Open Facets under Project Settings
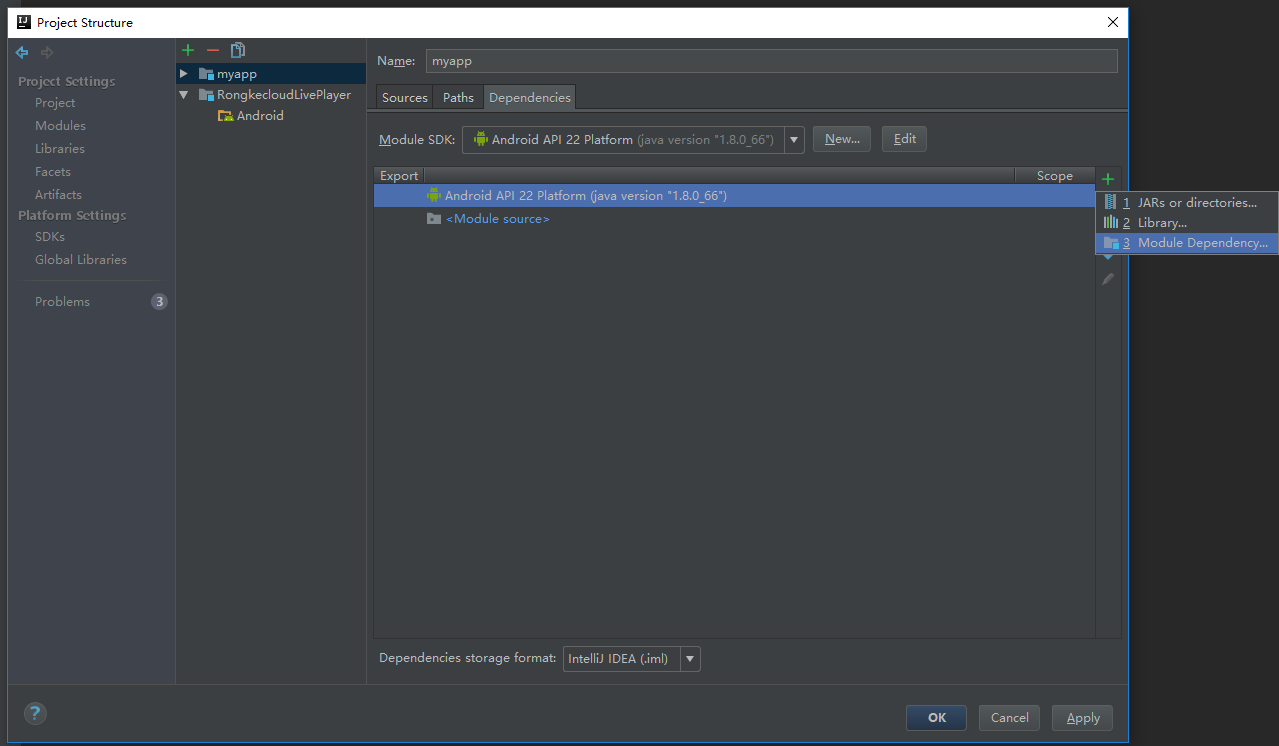The image size is (1279, 746). [x=53, y=172]
